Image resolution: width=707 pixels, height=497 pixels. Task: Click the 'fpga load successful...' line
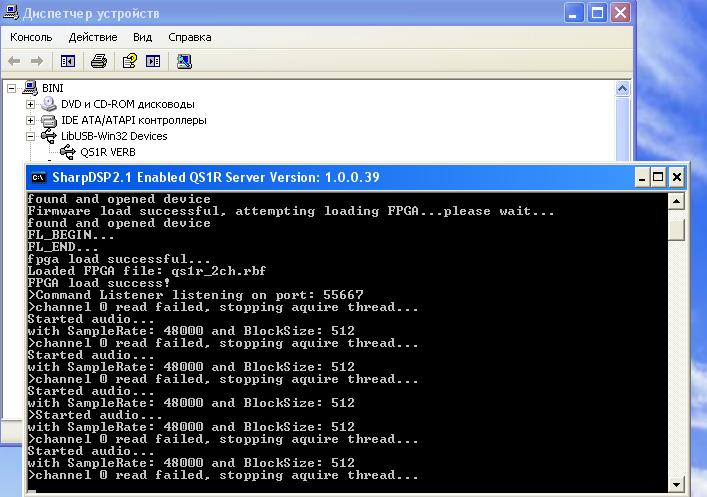[119, 259]
